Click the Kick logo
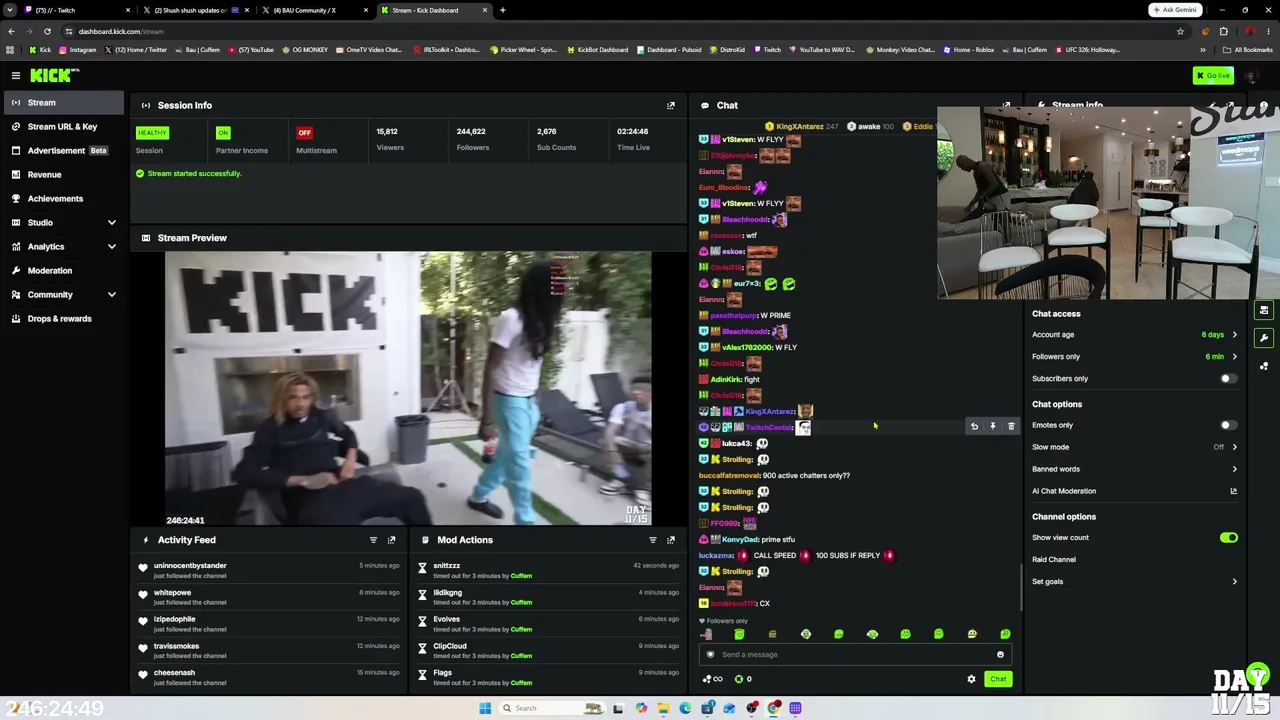The image size is (1280, 720). (x=55, y=75)
